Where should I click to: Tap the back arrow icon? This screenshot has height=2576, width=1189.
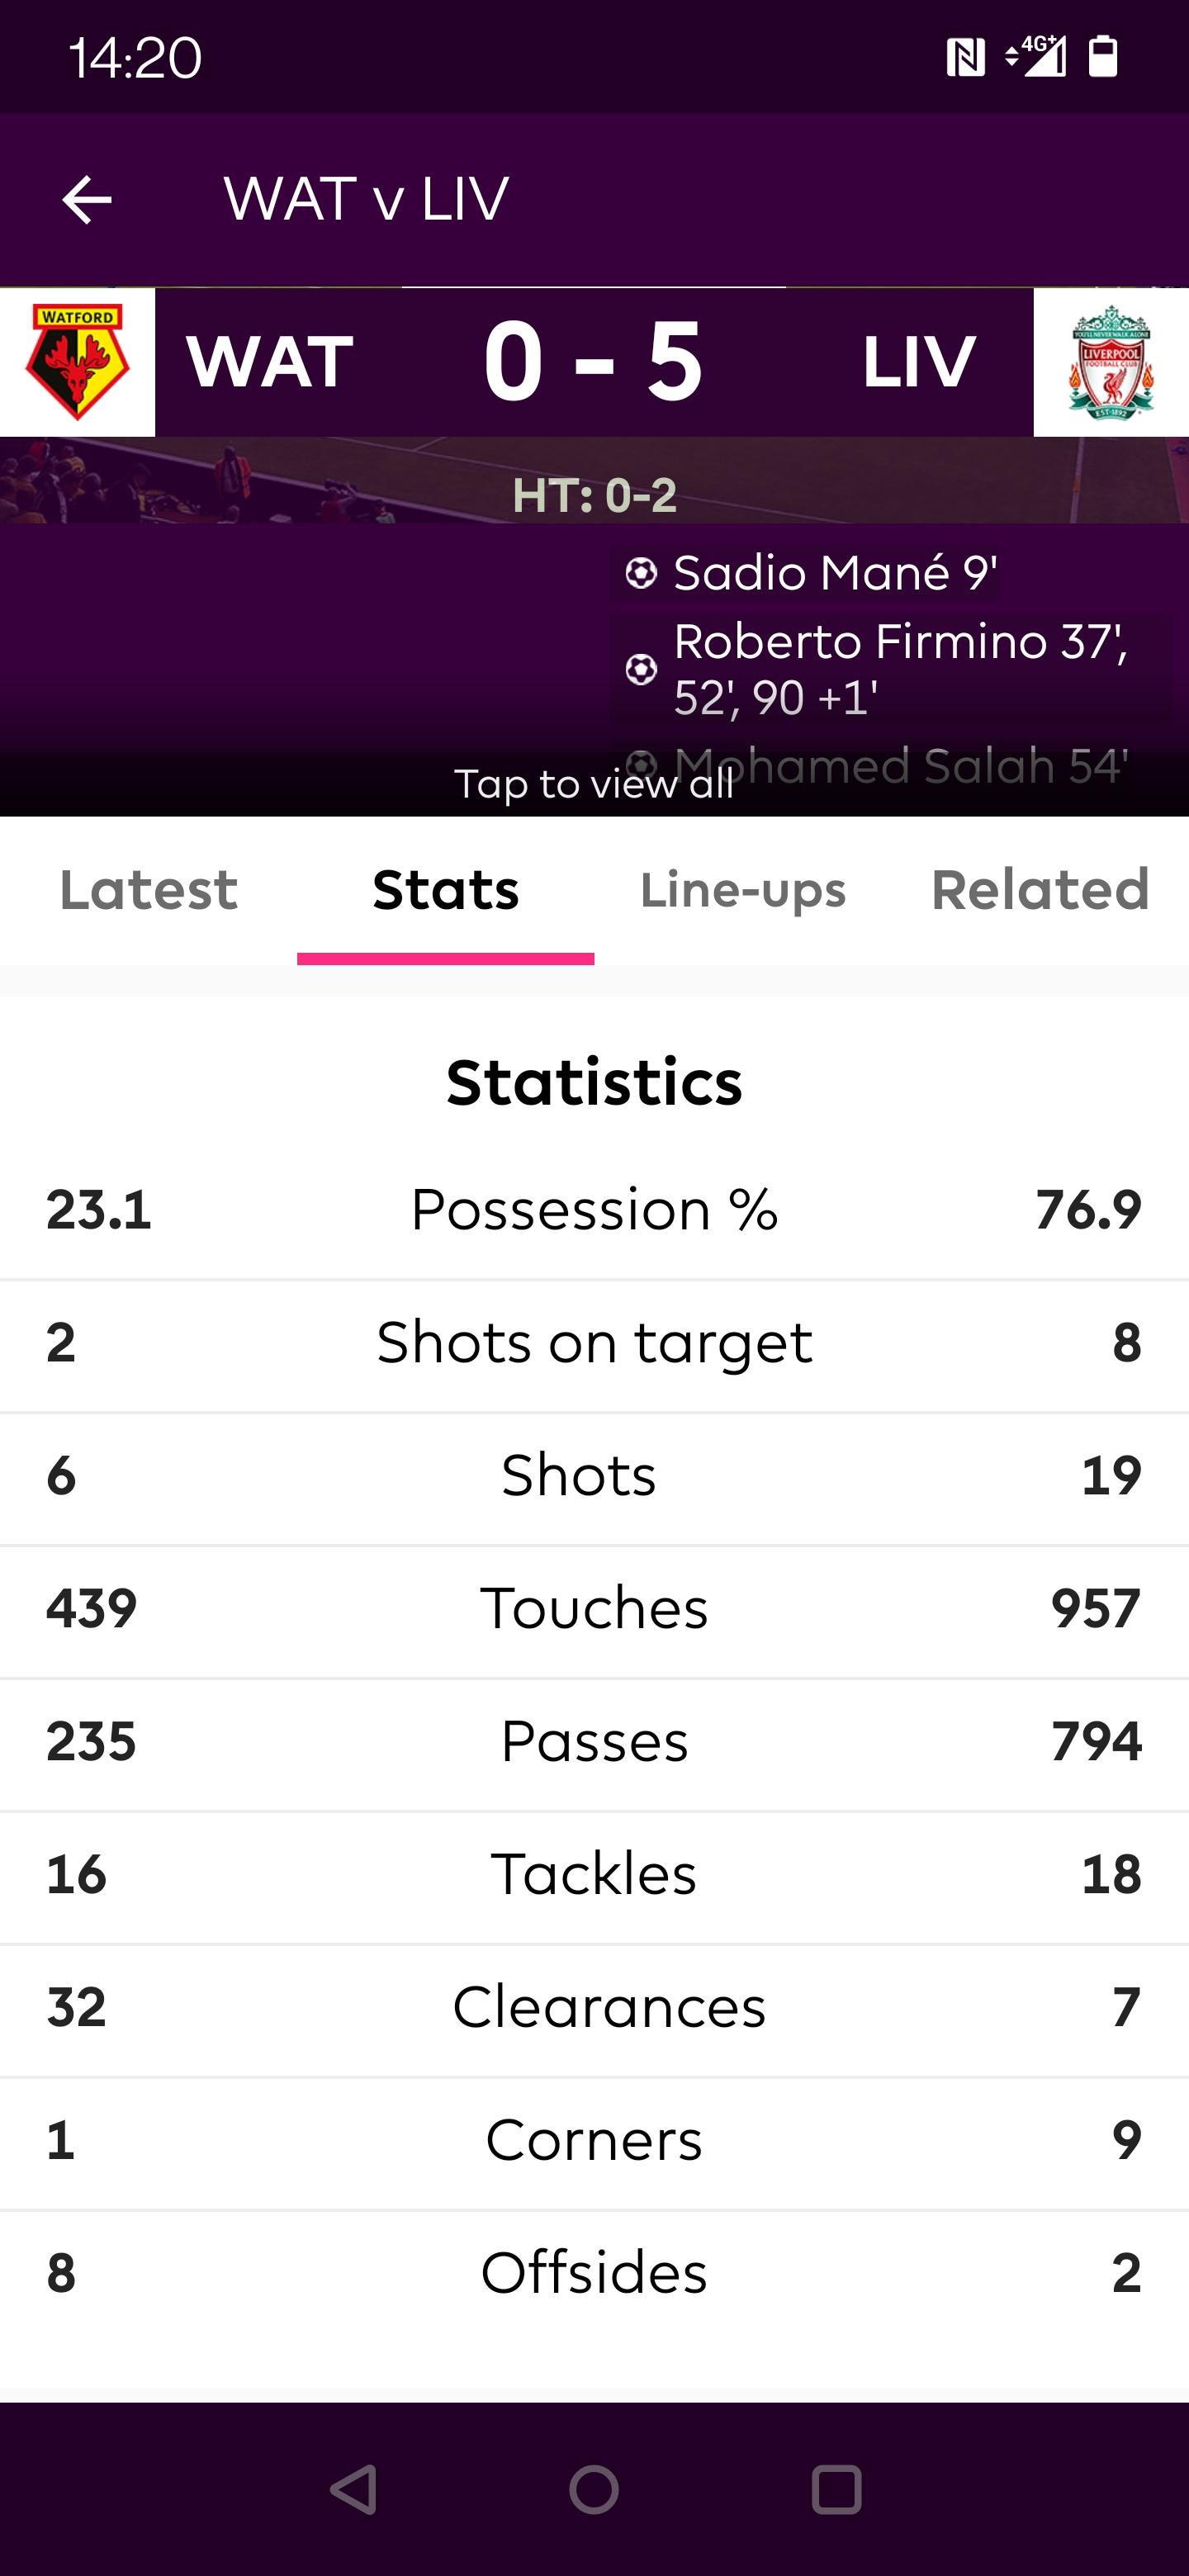[87, 200]
